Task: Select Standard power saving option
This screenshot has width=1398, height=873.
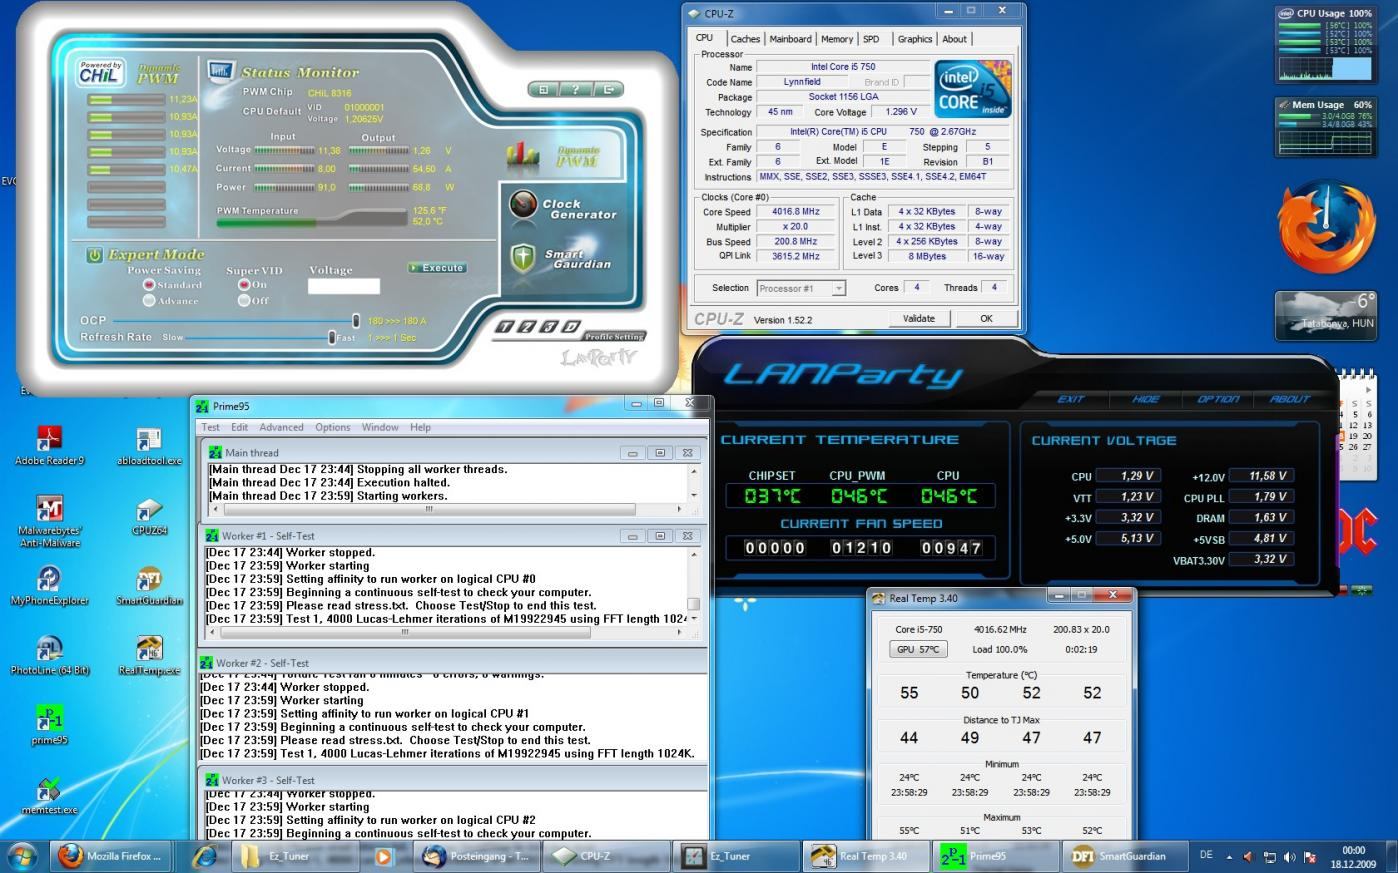Action: 149,285
